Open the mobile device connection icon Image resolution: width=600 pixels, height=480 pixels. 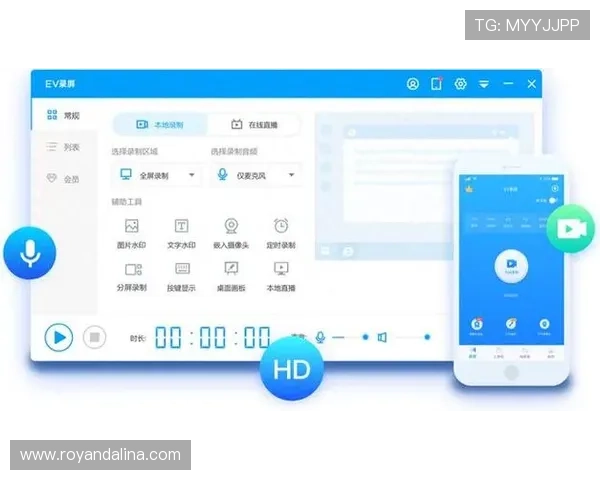pyautogui.click(x=437, y=84)
